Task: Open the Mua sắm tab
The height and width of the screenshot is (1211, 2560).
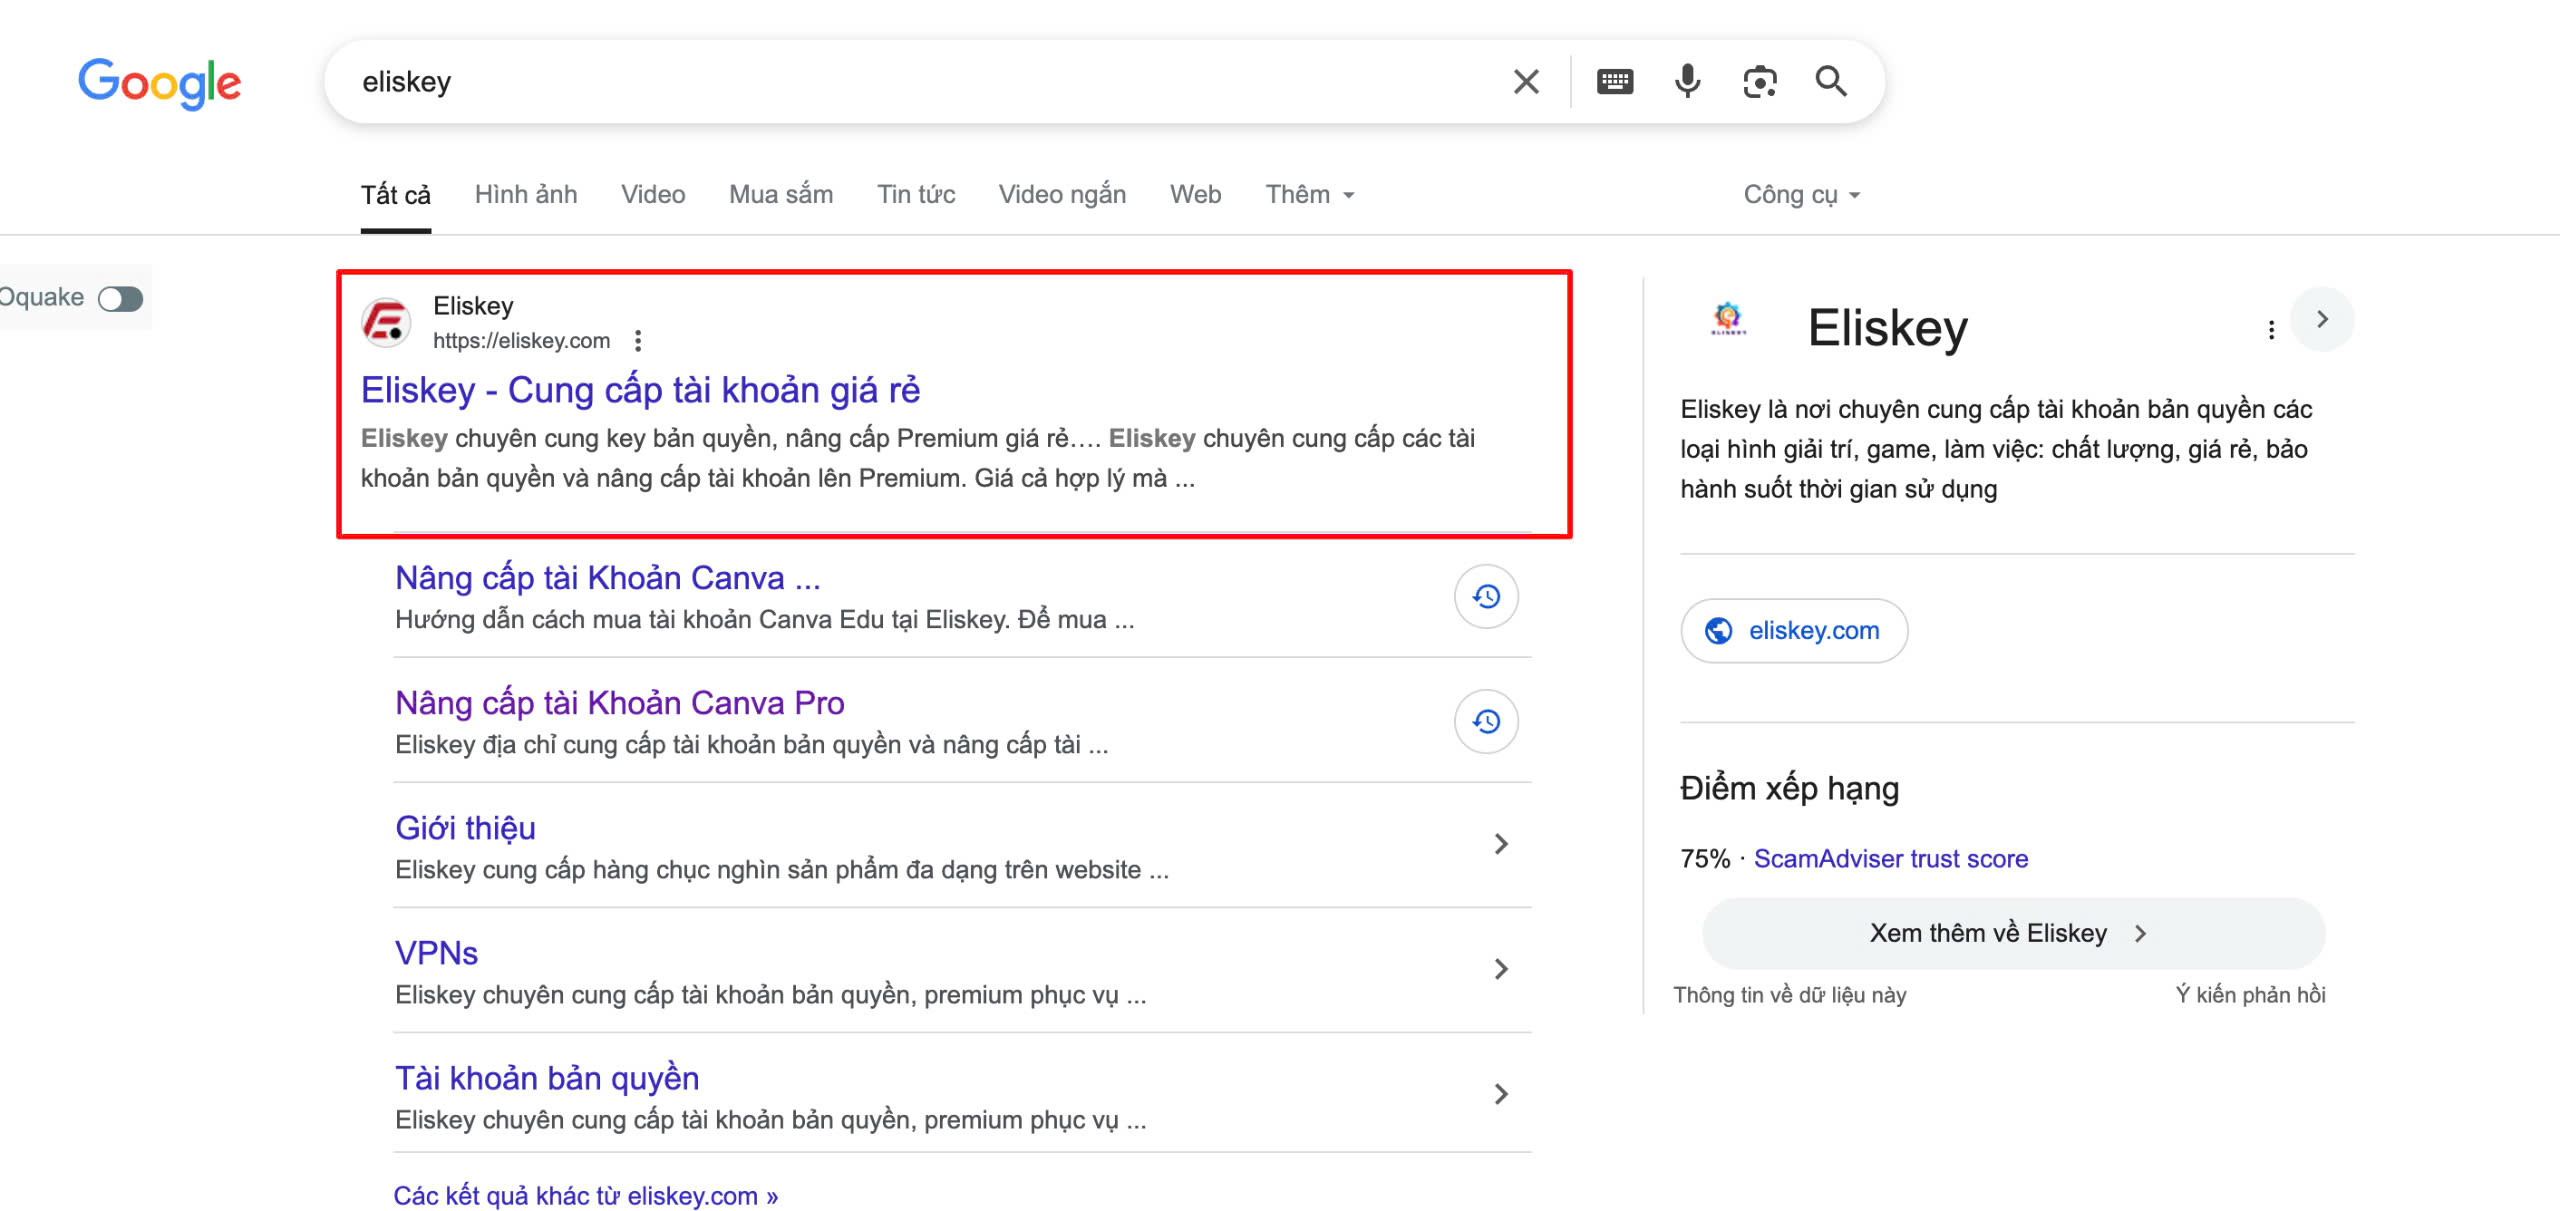Action: [781, 194]
